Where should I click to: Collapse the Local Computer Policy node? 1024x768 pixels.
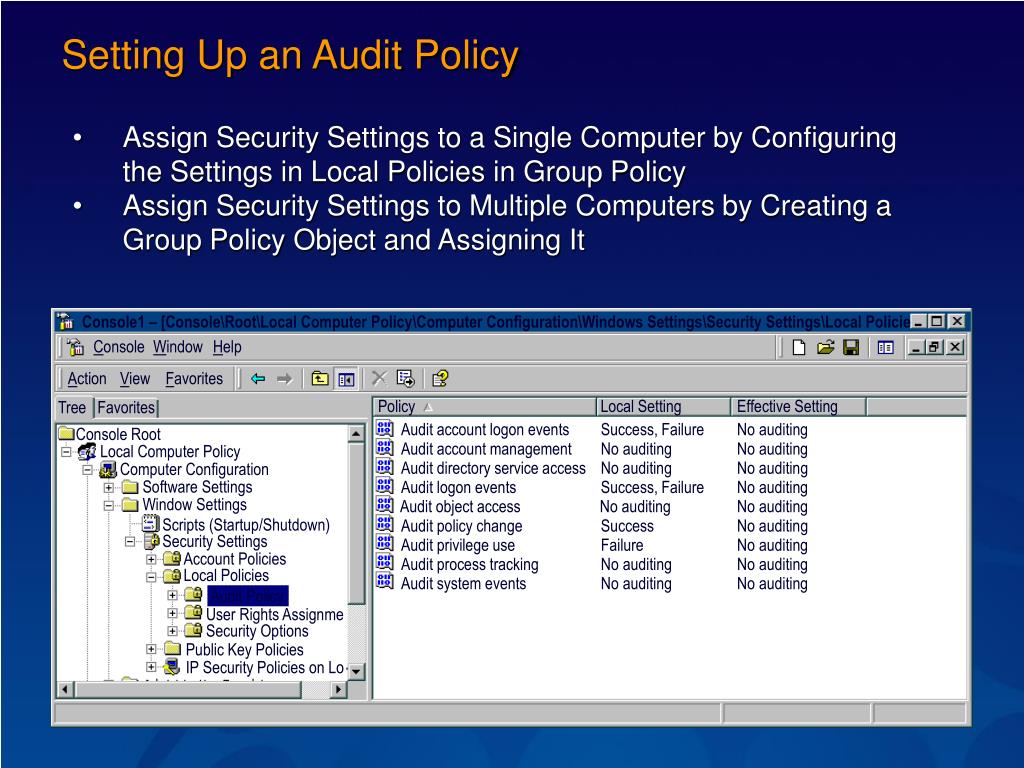[x=66, y=452]
